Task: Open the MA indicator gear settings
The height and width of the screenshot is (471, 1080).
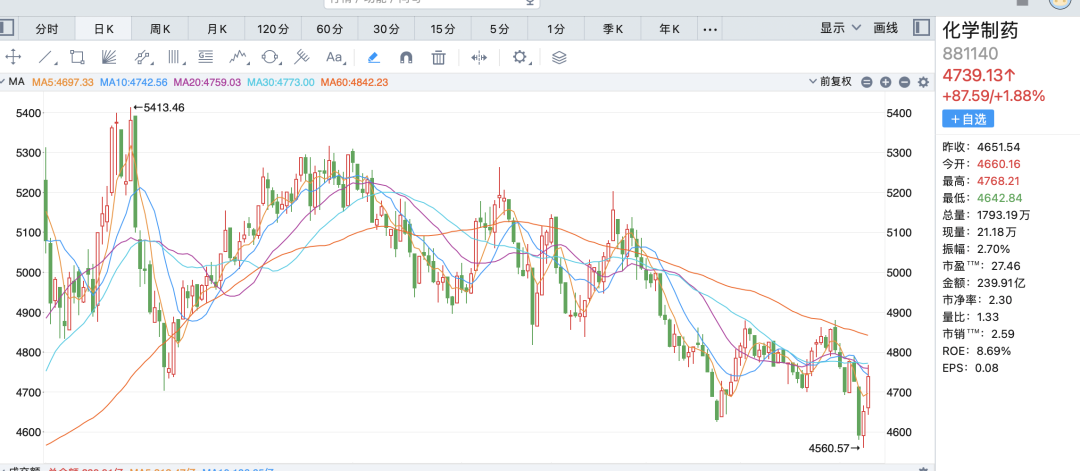Action: (x=923, y=82)
